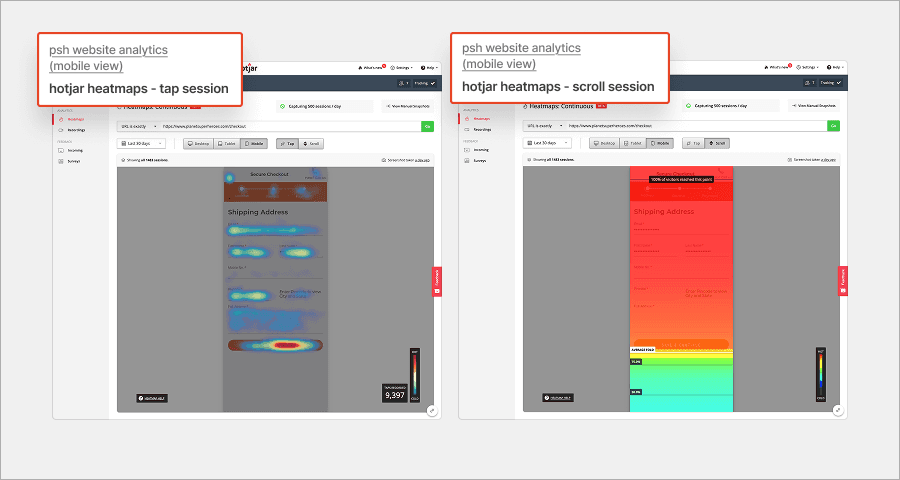900x480 pixels.
Task: Click the 'Showing all sessions' text in the scroll-session window
Action: pyautogui.click(x=552, y=160)
